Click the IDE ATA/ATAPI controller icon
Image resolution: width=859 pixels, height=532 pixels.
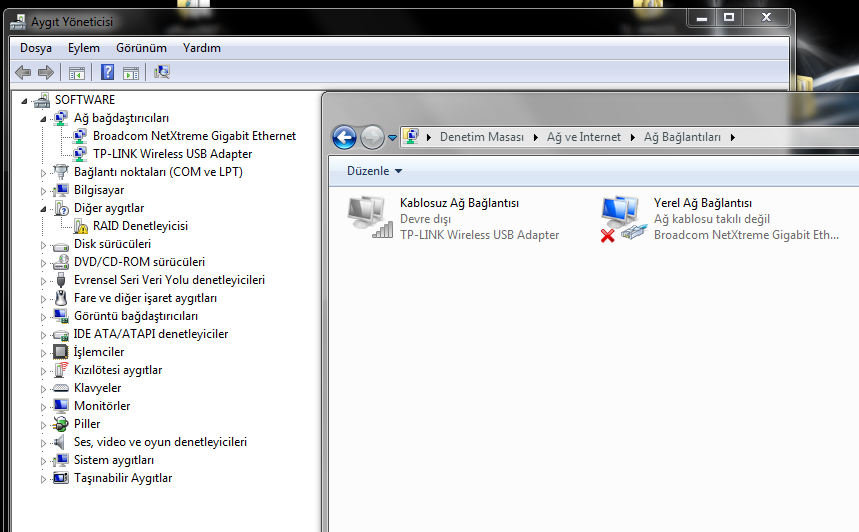(x=60, y=335)
